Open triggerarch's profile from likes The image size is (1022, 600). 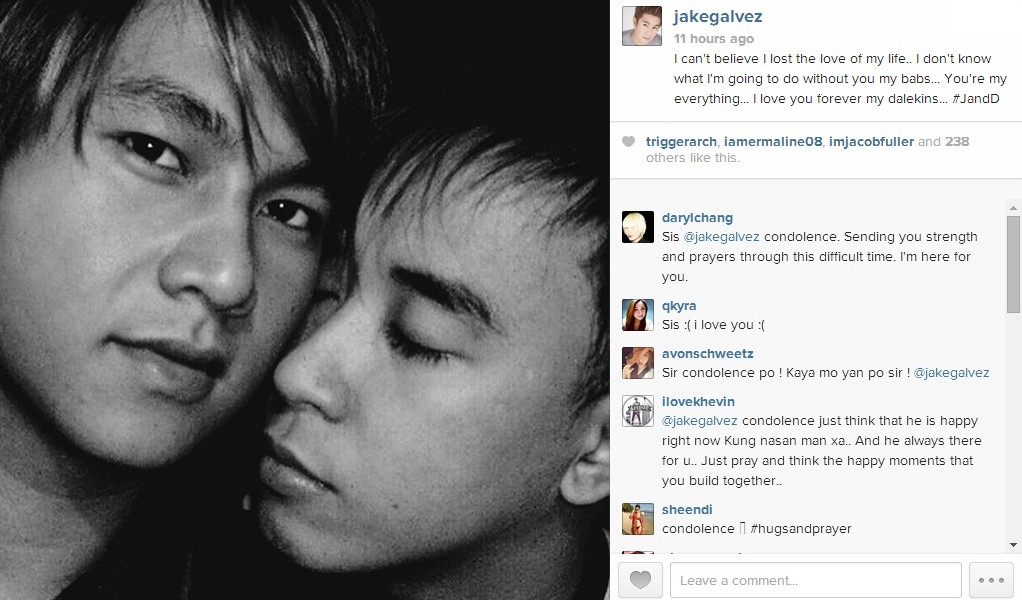coord(682,141)
